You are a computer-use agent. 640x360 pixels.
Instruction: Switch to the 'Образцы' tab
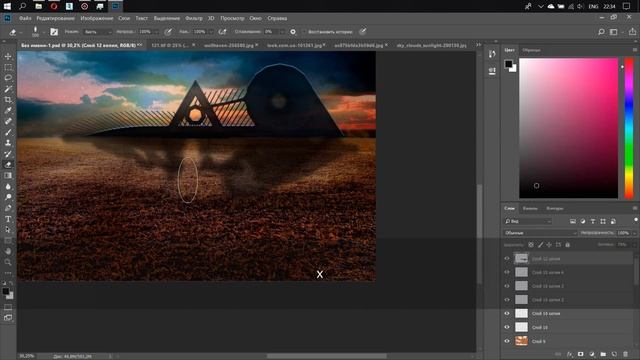pos(531,50)
